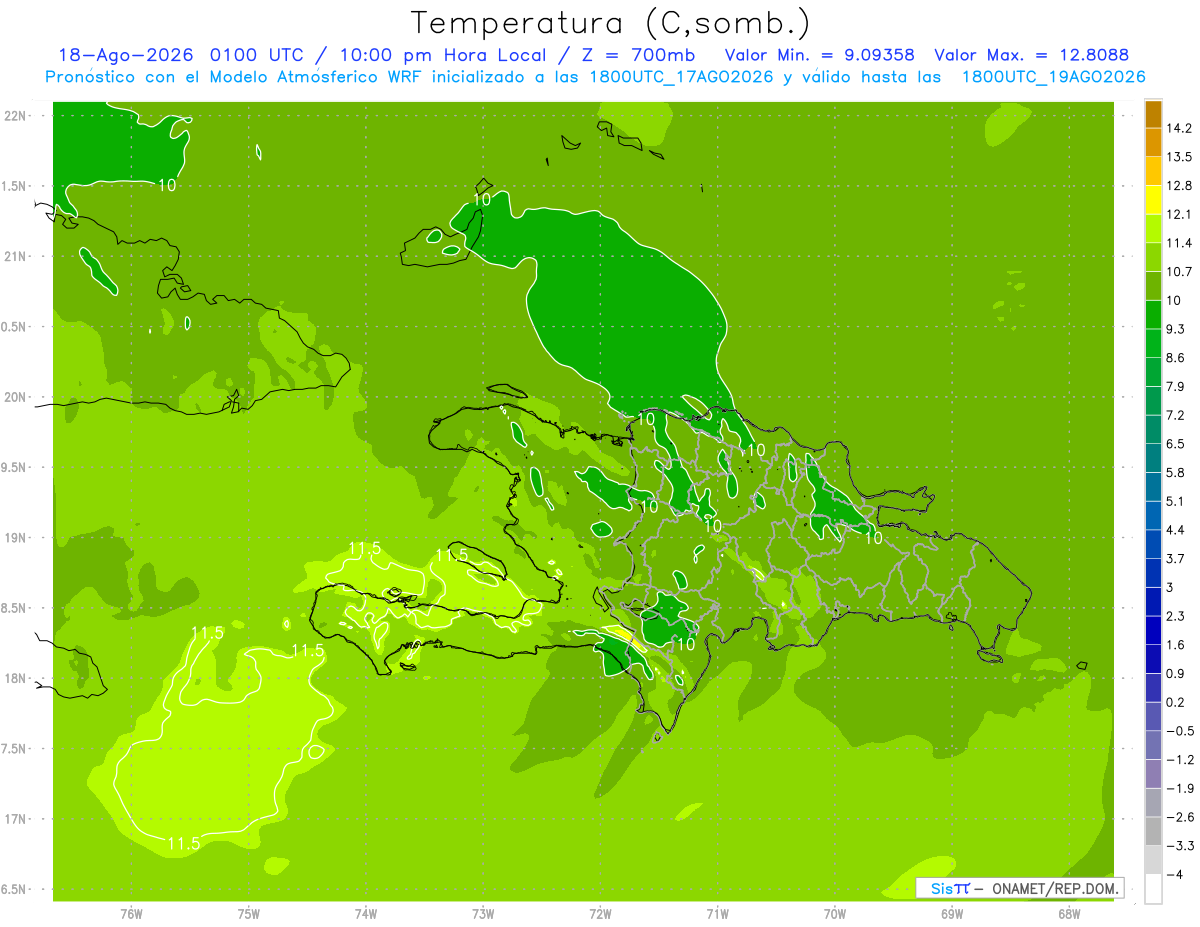The image size is (1200, 927).
Task: Click the colorbar value '7.2'
Action: [x=1176, y=415]
